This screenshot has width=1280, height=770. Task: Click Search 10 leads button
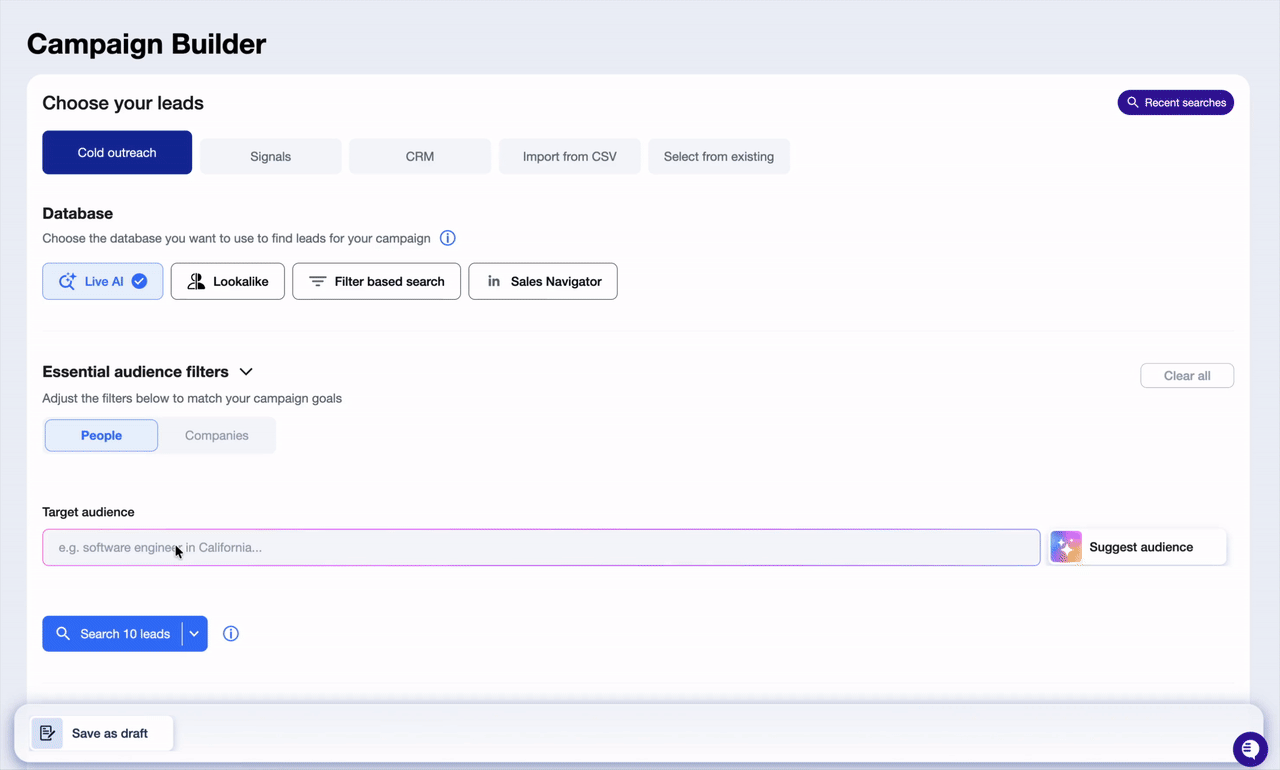click(x=112, y=634)
